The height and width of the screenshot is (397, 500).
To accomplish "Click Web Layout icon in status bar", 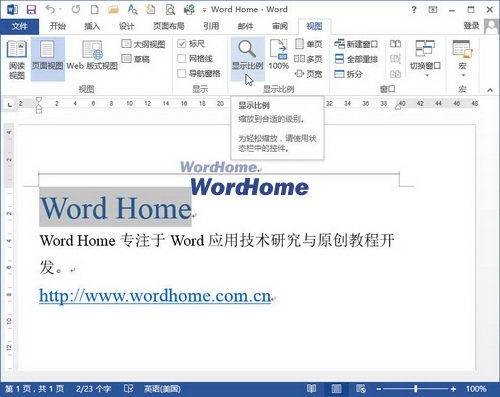I will point(361,389).
